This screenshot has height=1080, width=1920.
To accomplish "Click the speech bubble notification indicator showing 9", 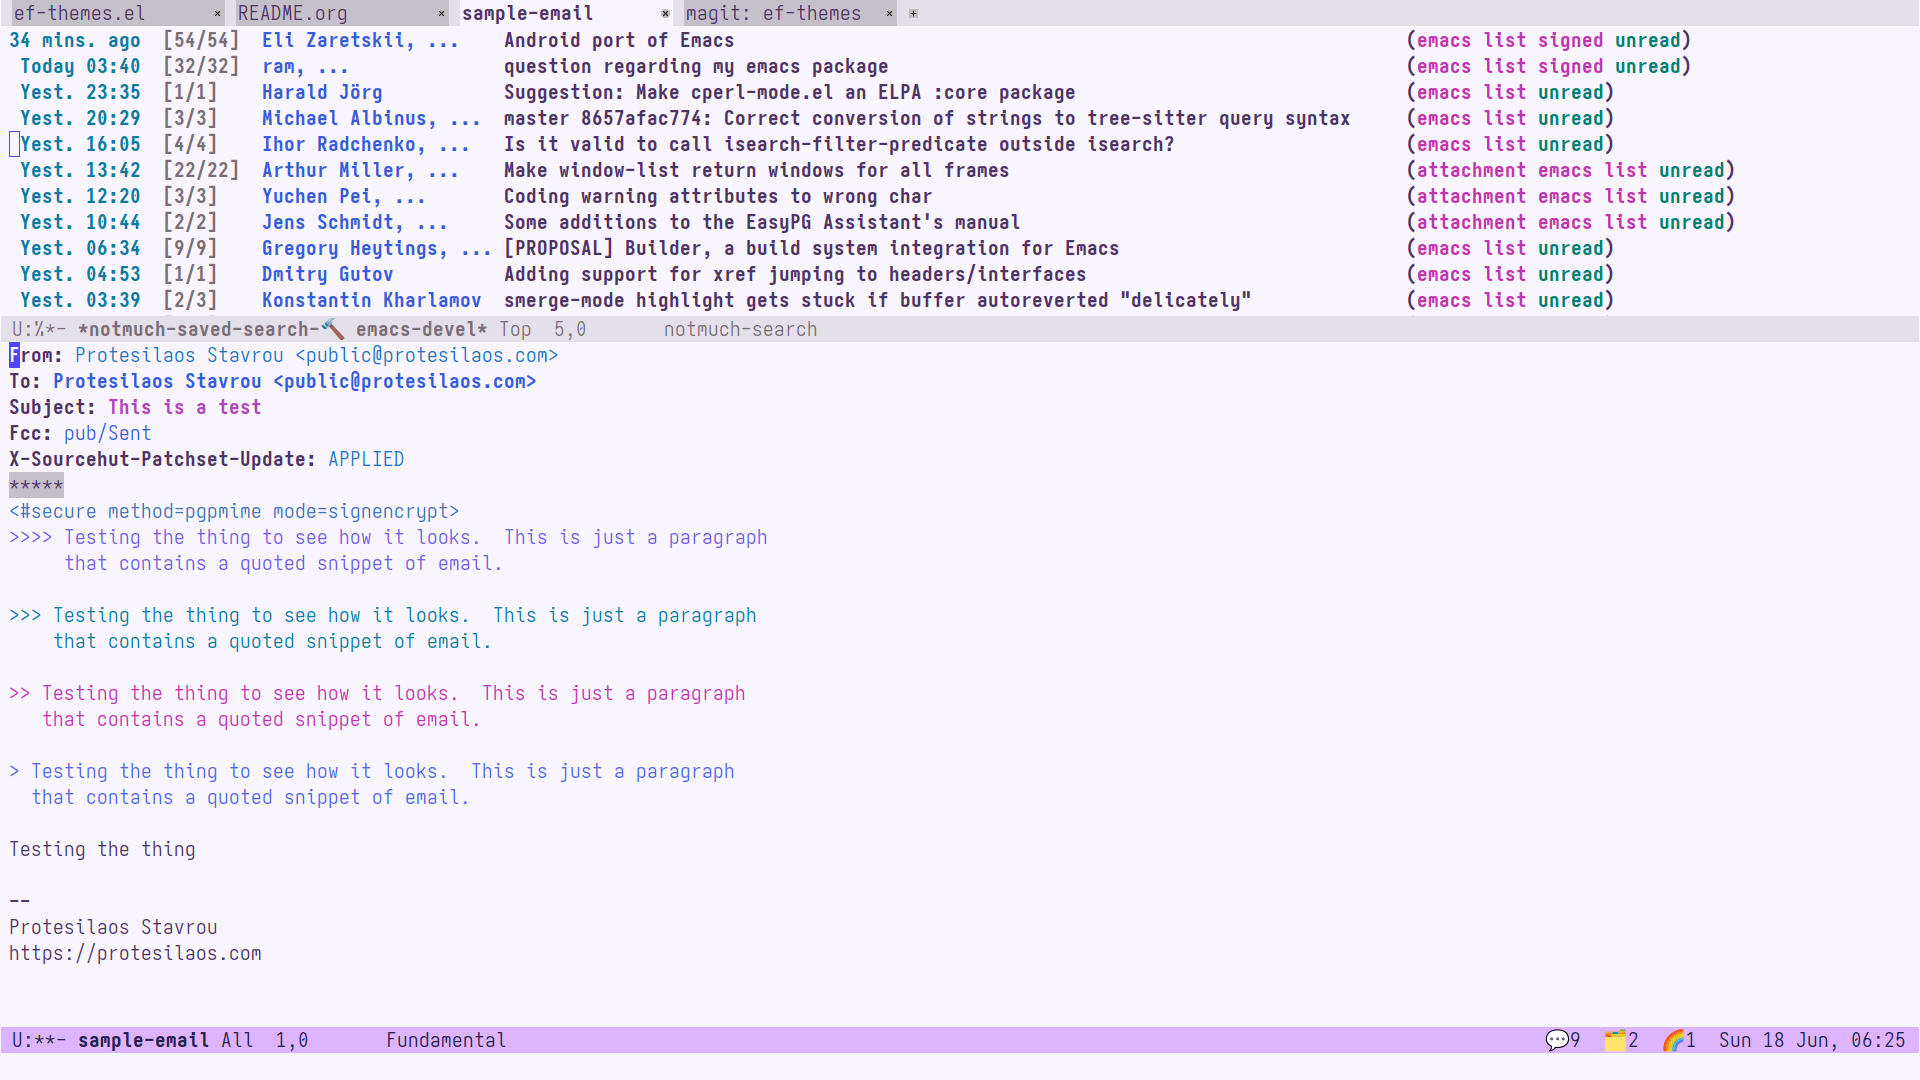I will [1563, 1040].
